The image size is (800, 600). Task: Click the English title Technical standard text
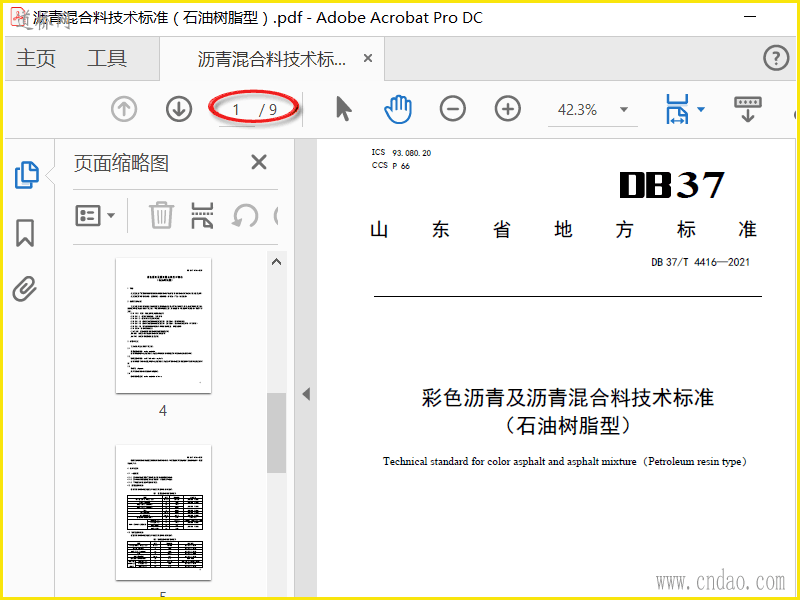coord(565,462)
